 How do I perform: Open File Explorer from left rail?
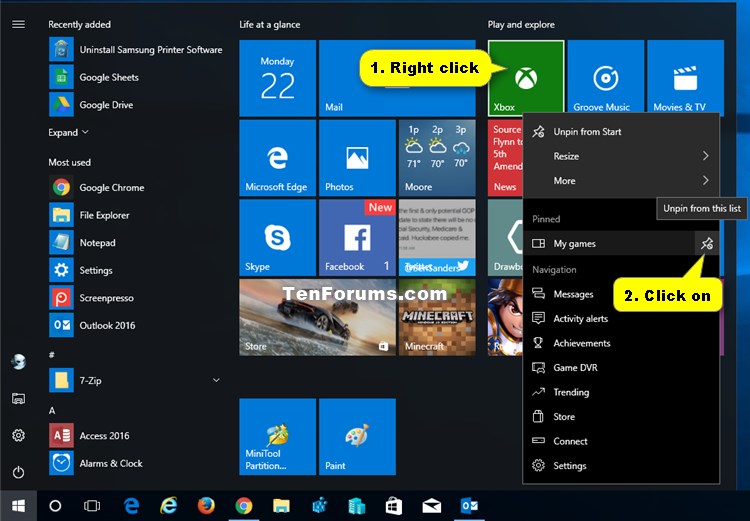19,398
